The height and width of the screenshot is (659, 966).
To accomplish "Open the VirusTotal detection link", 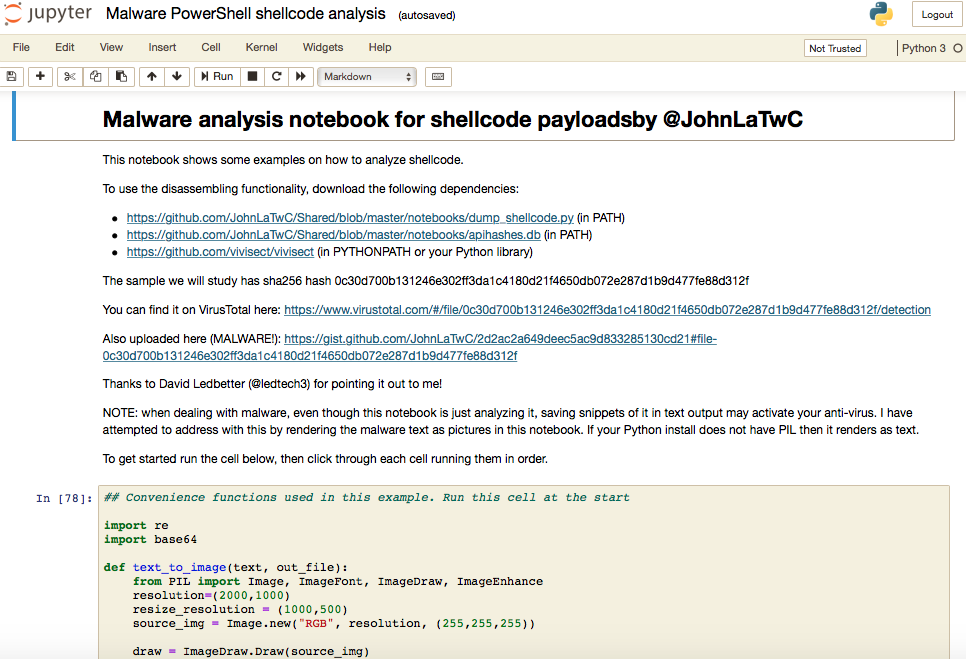I will (x=607, y=310).
